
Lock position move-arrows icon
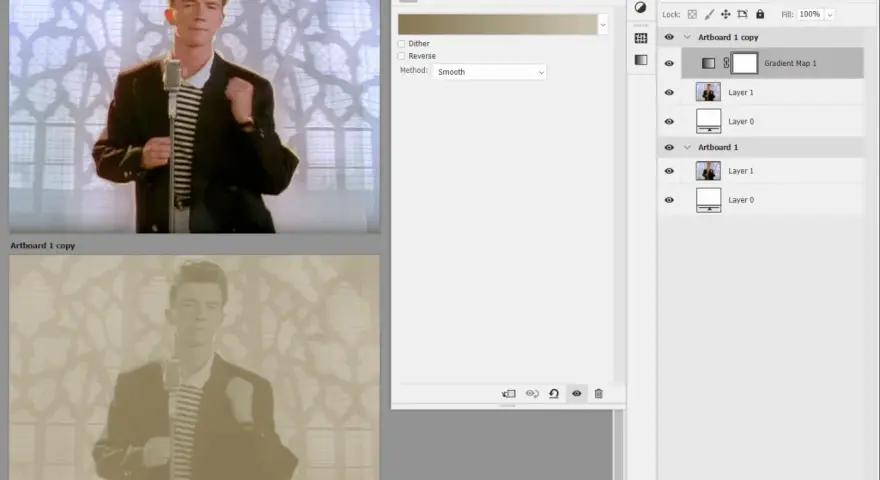[x=726, y=15]
